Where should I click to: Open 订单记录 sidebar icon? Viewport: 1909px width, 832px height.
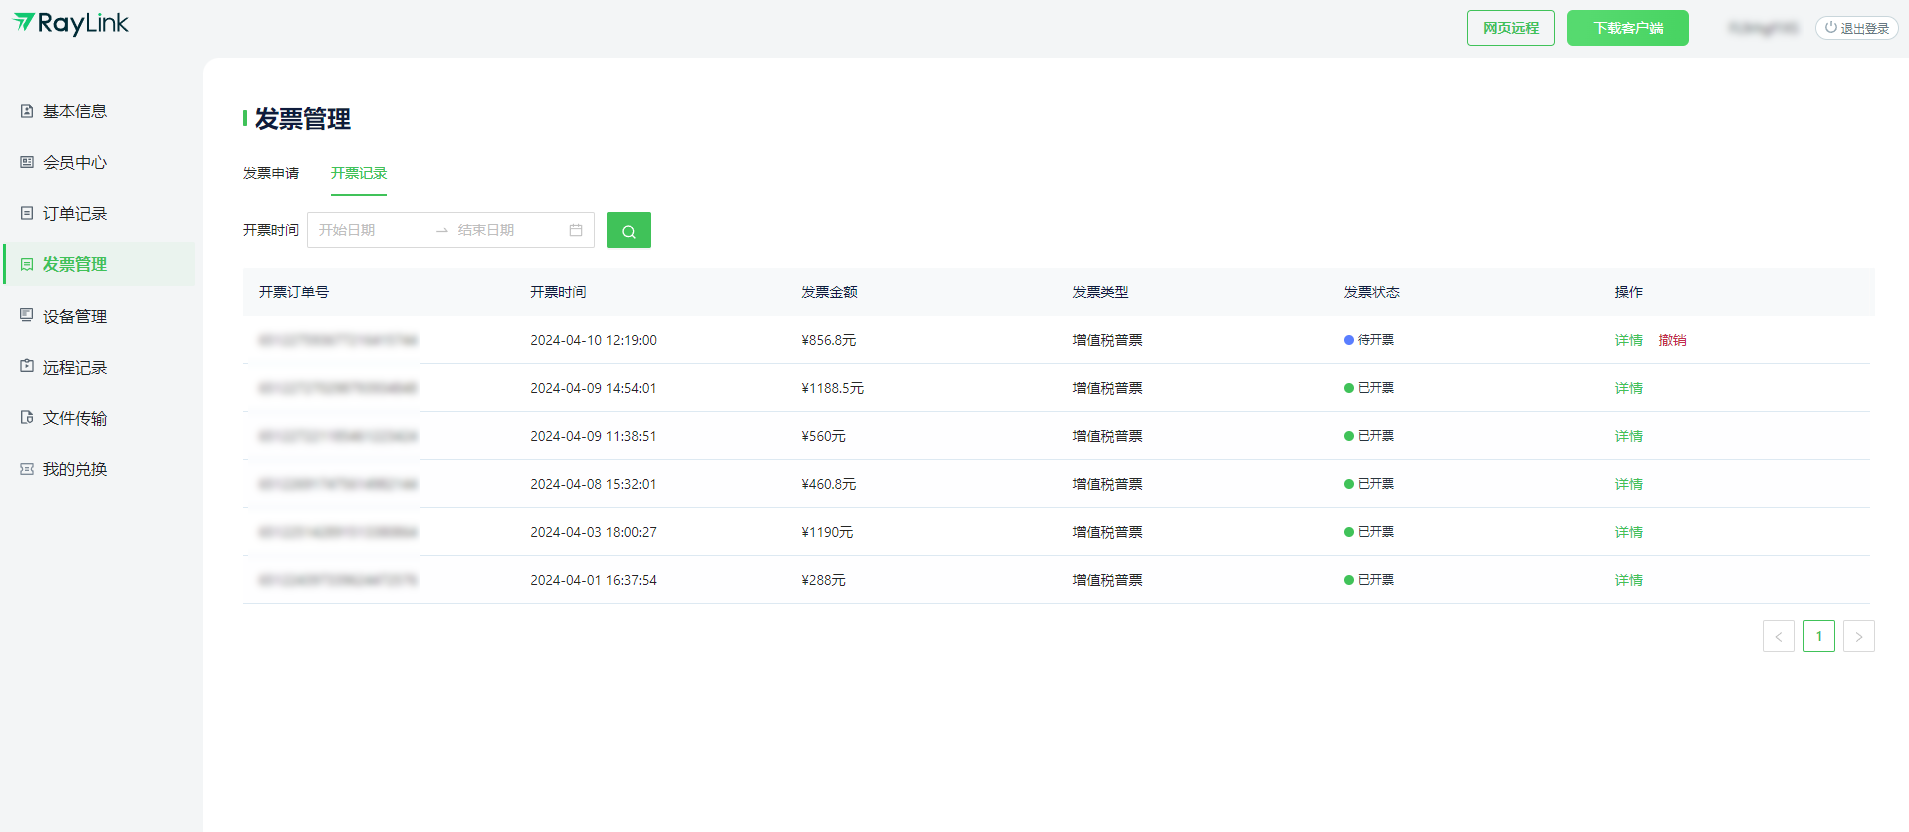pos(27,213)
